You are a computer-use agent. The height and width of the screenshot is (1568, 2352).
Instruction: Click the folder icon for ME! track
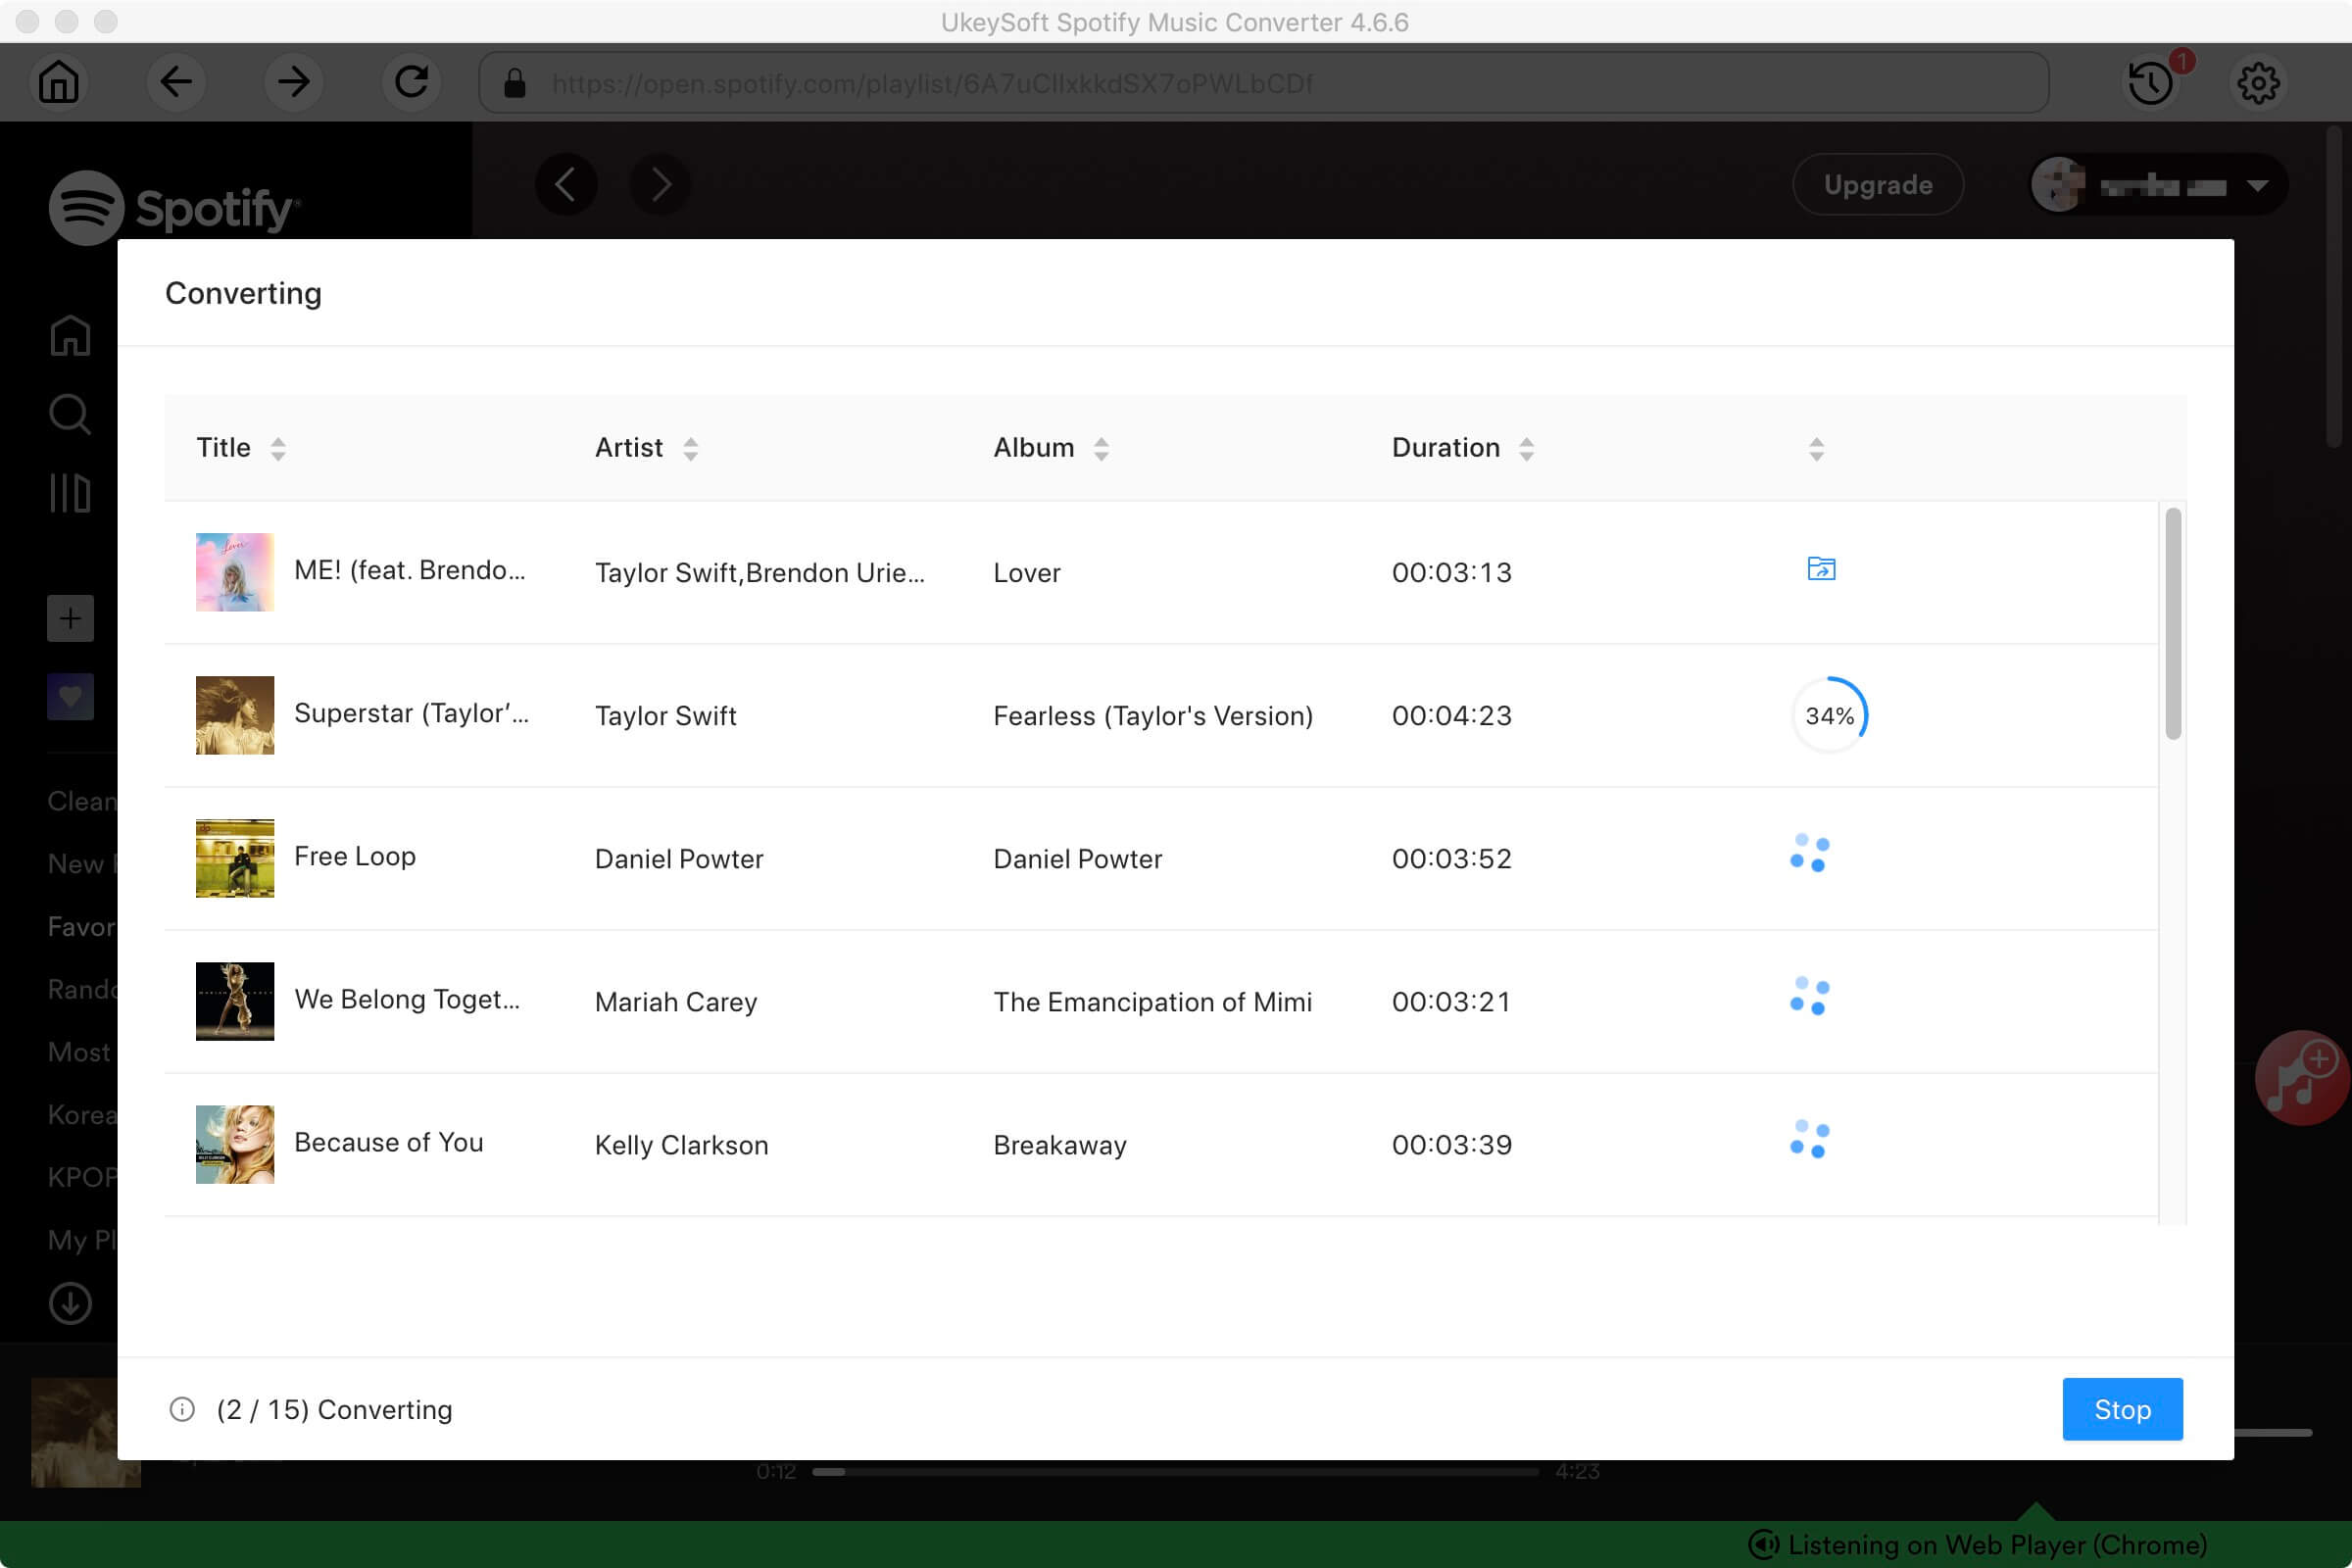(1822, 568)
